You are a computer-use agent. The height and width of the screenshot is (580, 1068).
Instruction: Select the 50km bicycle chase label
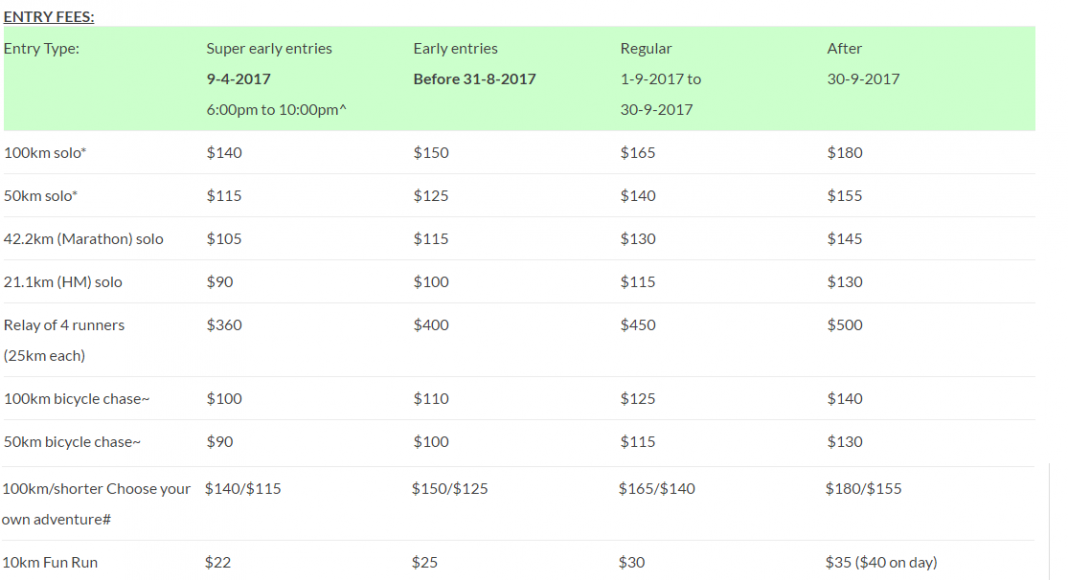[x=72, y=442]
